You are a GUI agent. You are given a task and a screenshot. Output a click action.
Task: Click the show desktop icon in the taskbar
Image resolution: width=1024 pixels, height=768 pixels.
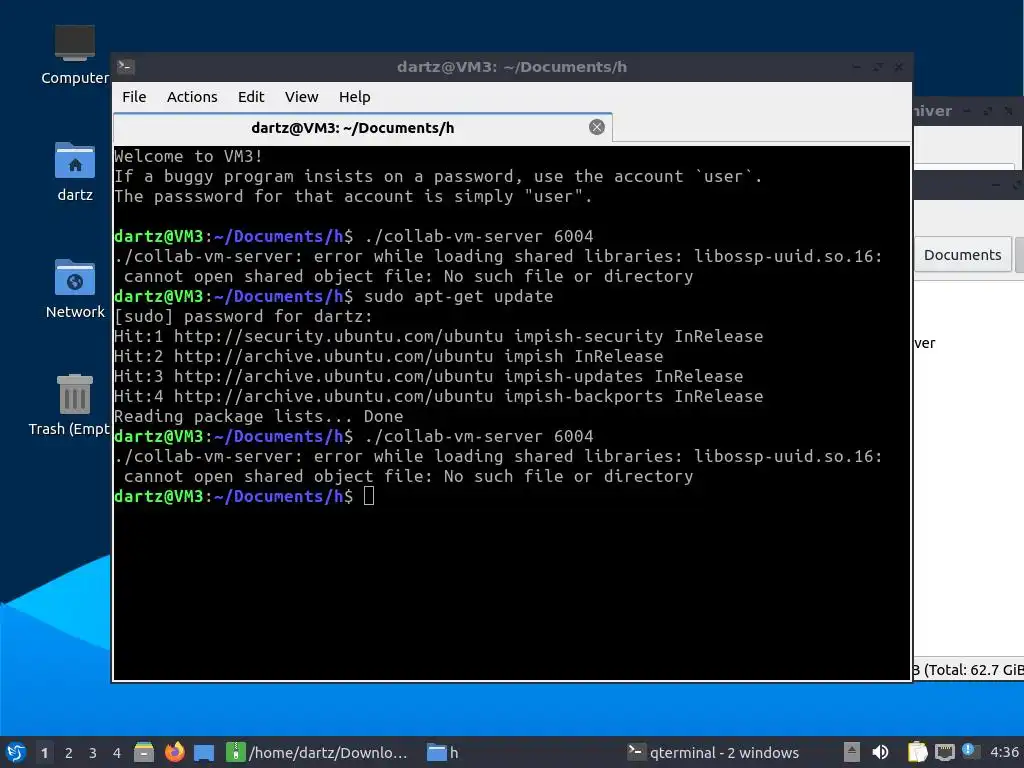pos(204,753)
